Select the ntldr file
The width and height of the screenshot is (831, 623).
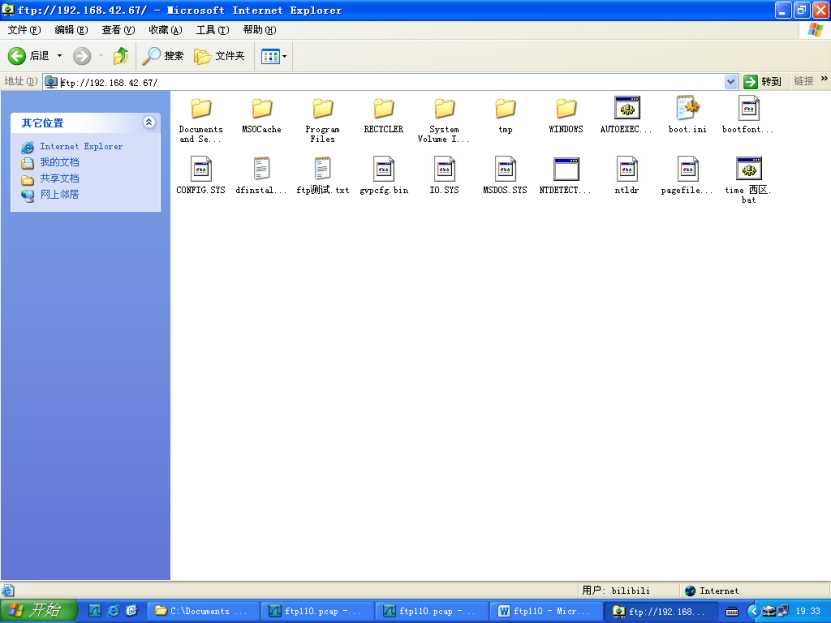(627, 176)
